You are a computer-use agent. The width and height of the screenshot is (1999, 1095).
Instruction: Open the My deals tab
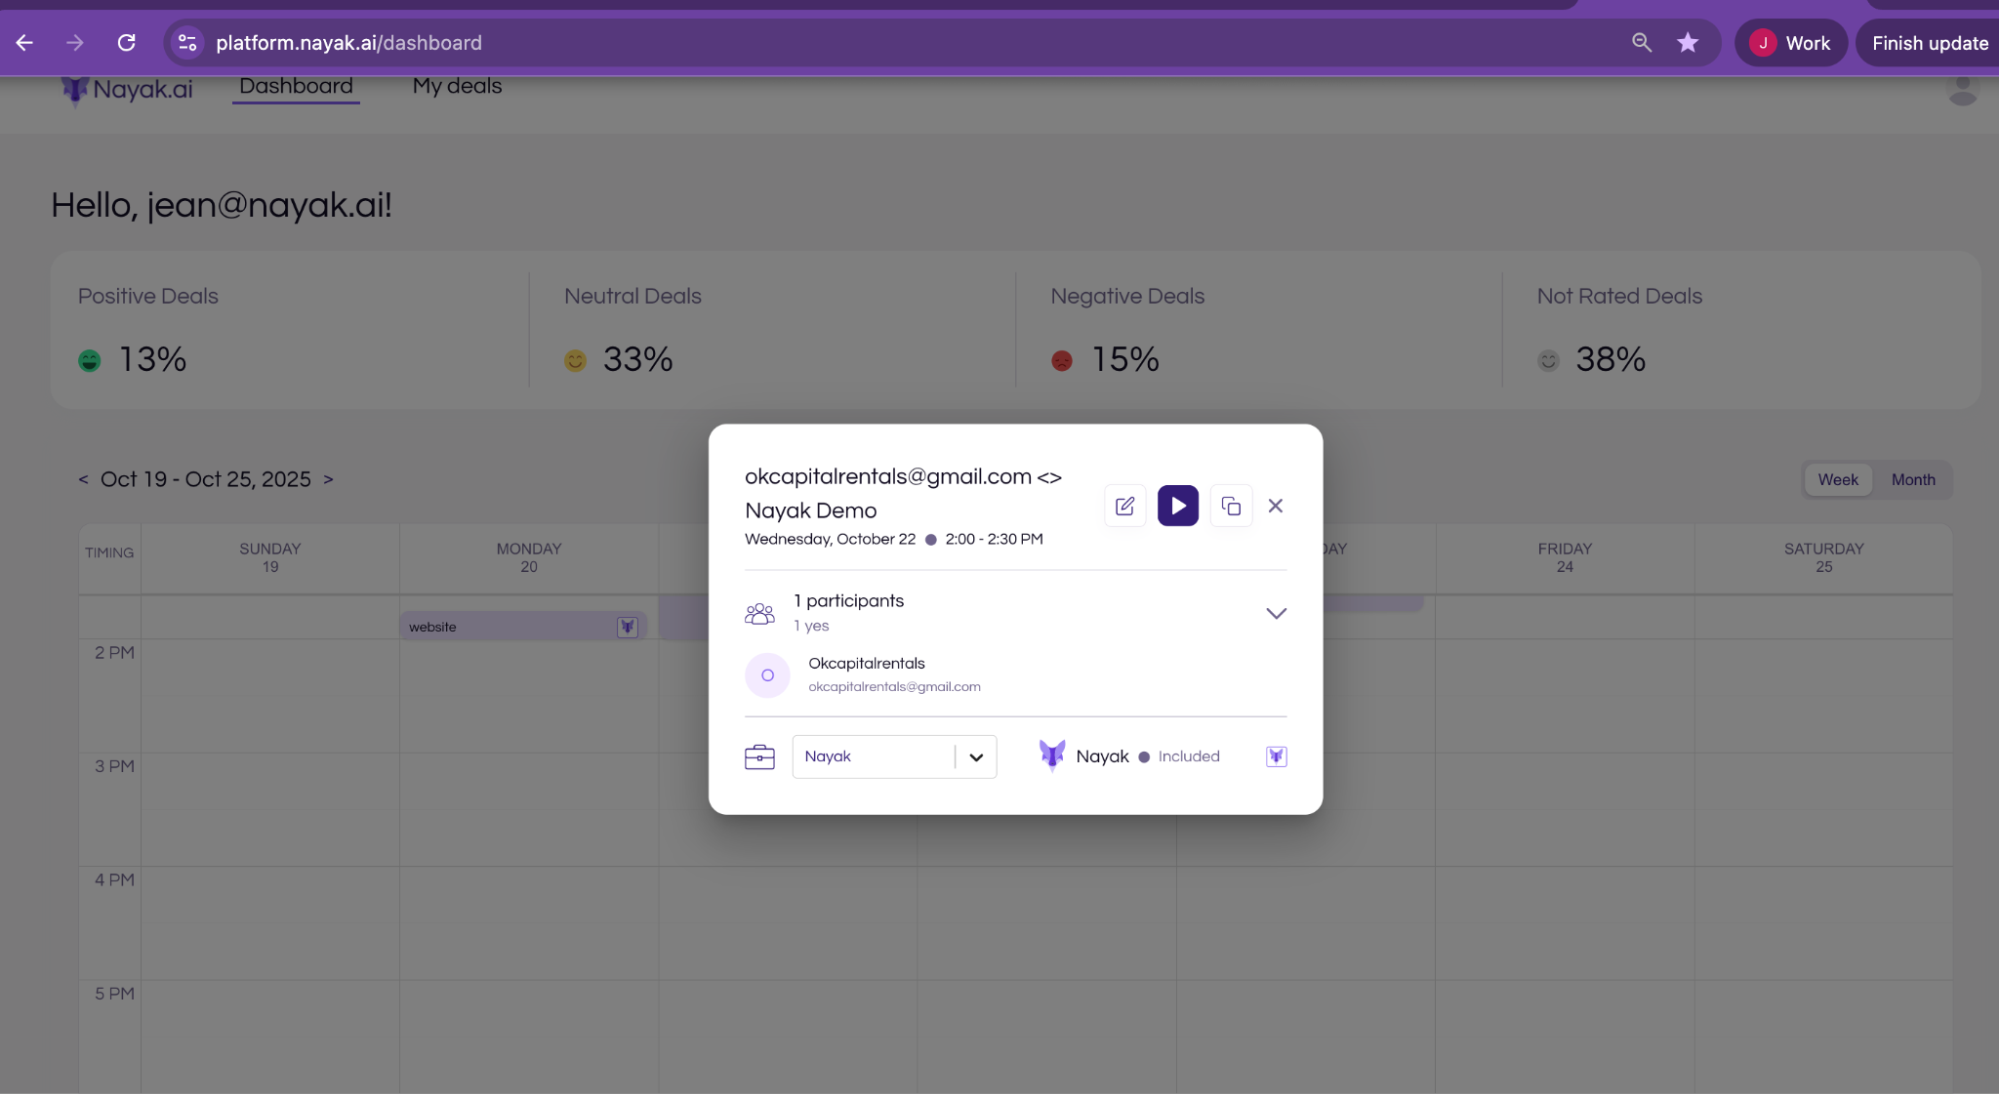[457, 87]
